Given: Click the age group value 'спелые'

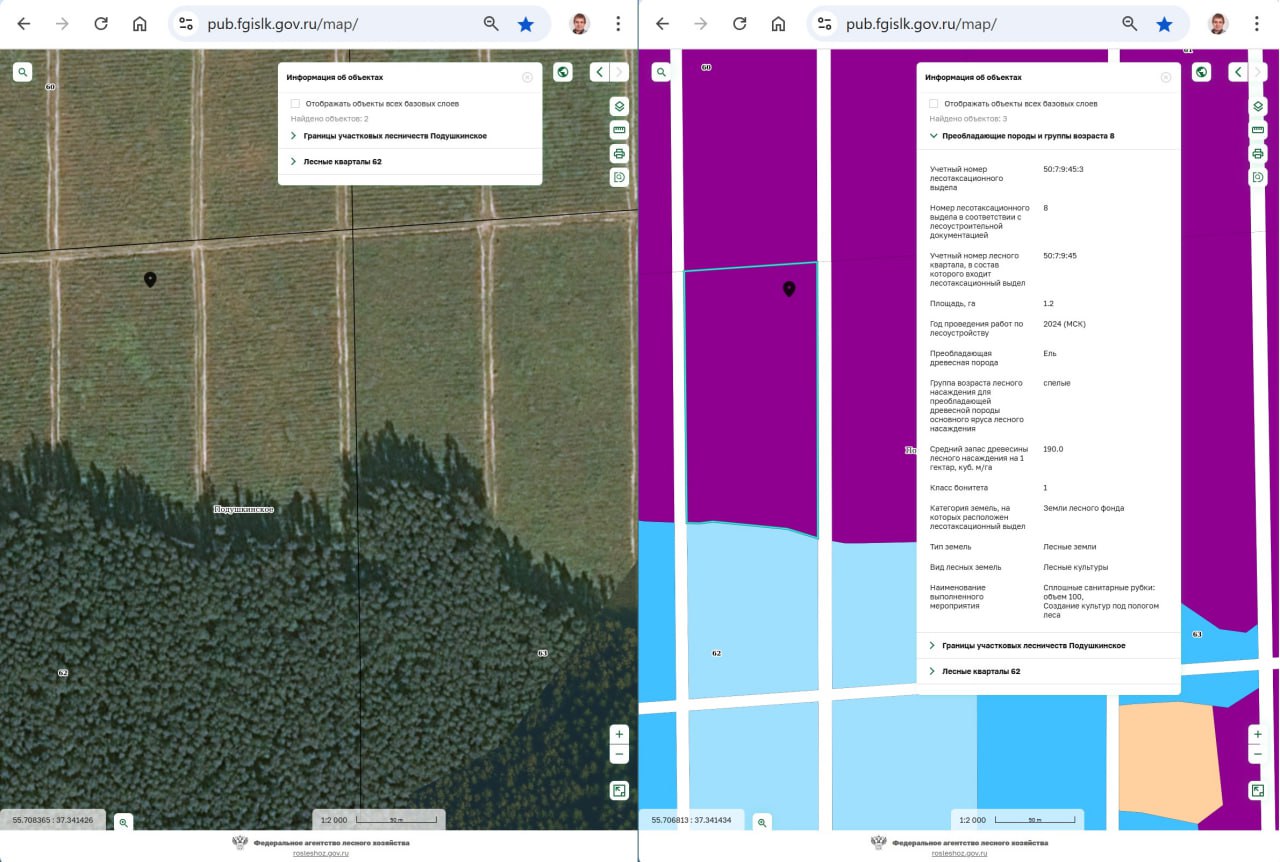Looking at the screenshot, I should click(1056, 383).
